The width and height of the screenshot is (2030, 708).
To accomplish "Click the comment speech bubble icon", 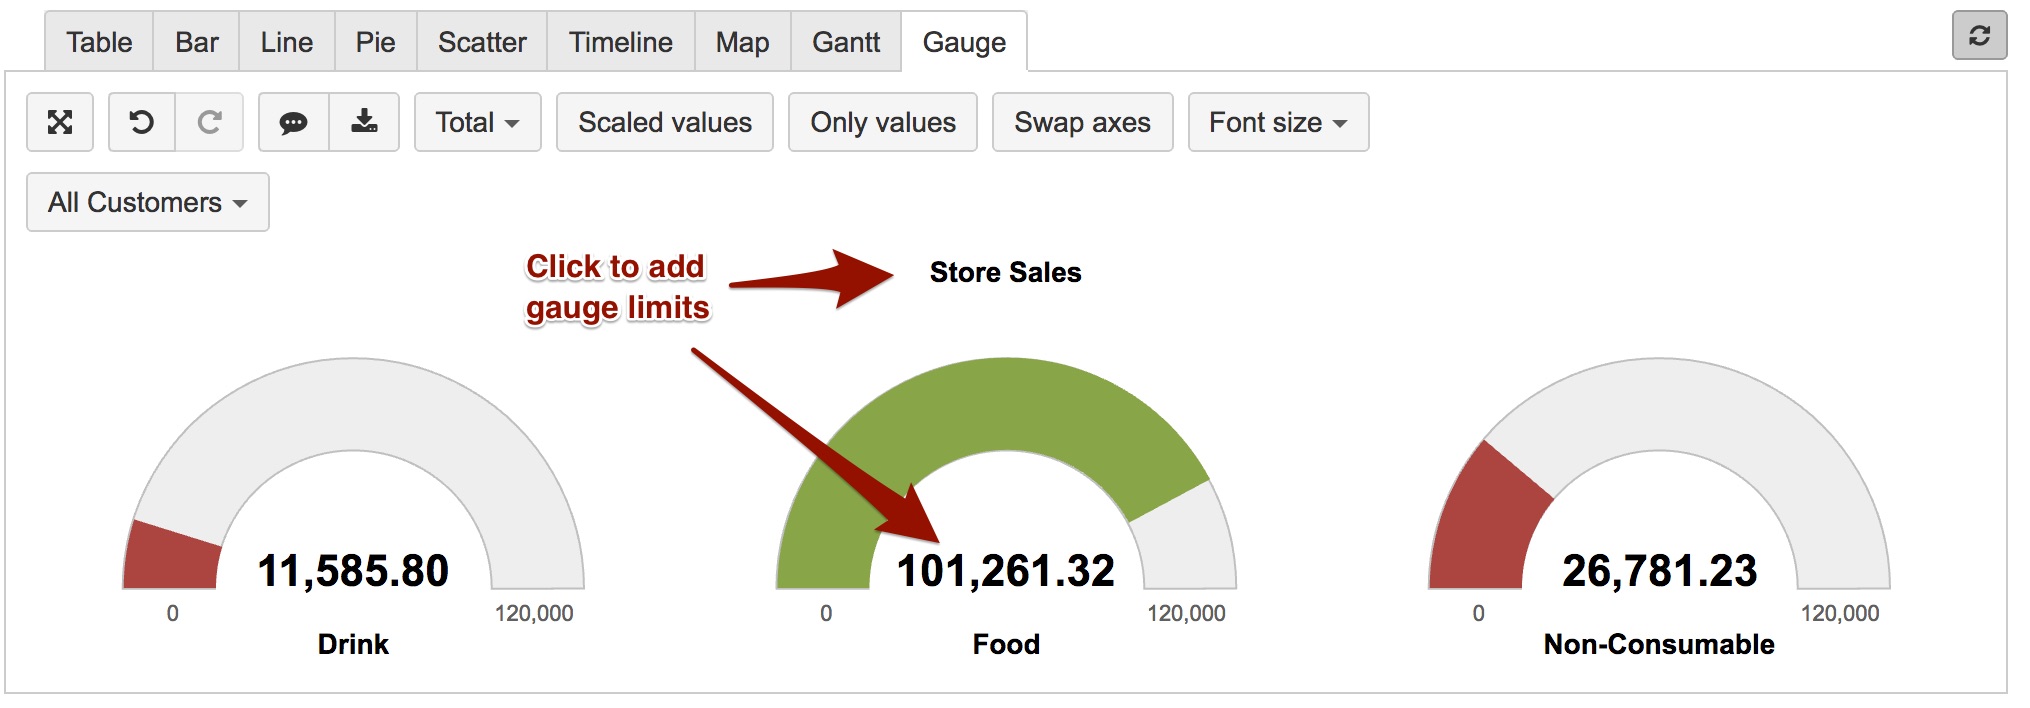I will click(x=293, y=122).
